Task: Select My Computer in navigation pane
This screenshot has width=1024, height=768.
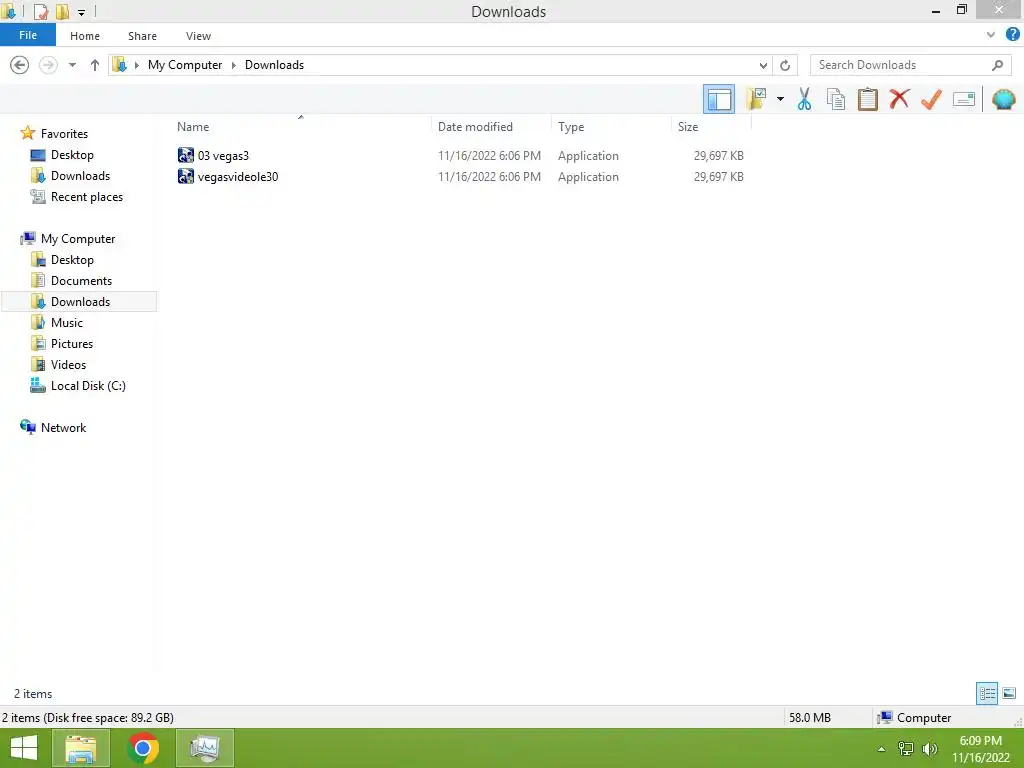Action: click(78, 238)
